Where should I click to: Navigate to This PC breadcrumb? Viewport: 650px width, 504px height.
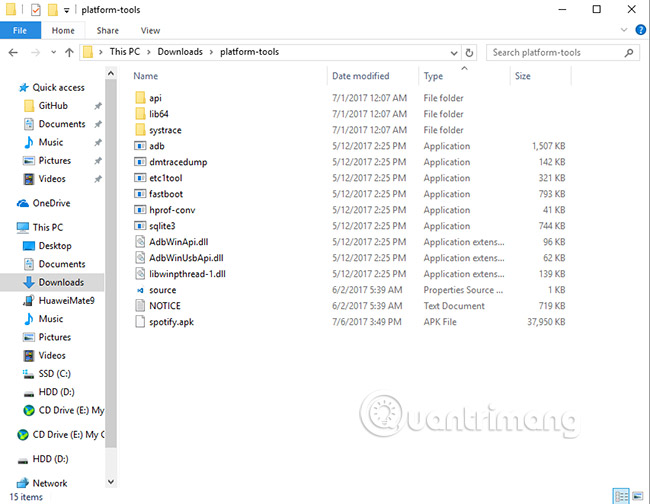point(124,52)
